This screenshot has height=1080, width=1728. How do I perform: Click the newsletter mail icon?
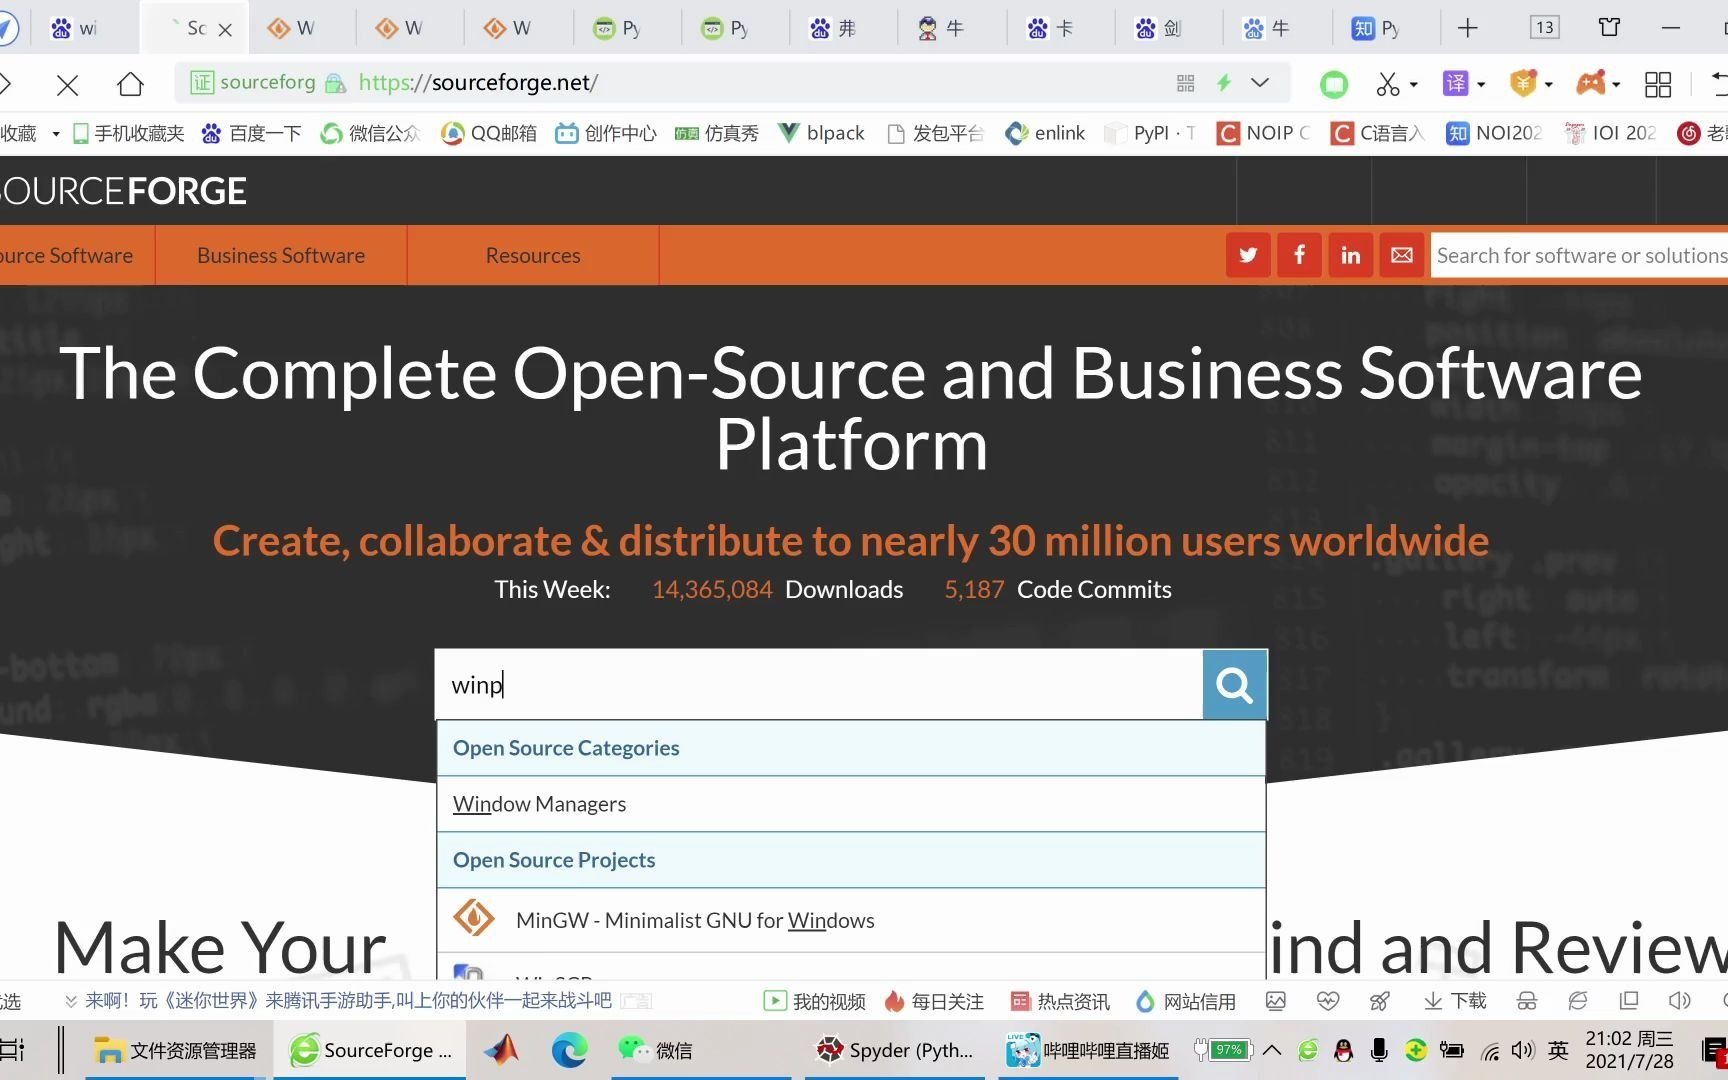point(1402,255)
